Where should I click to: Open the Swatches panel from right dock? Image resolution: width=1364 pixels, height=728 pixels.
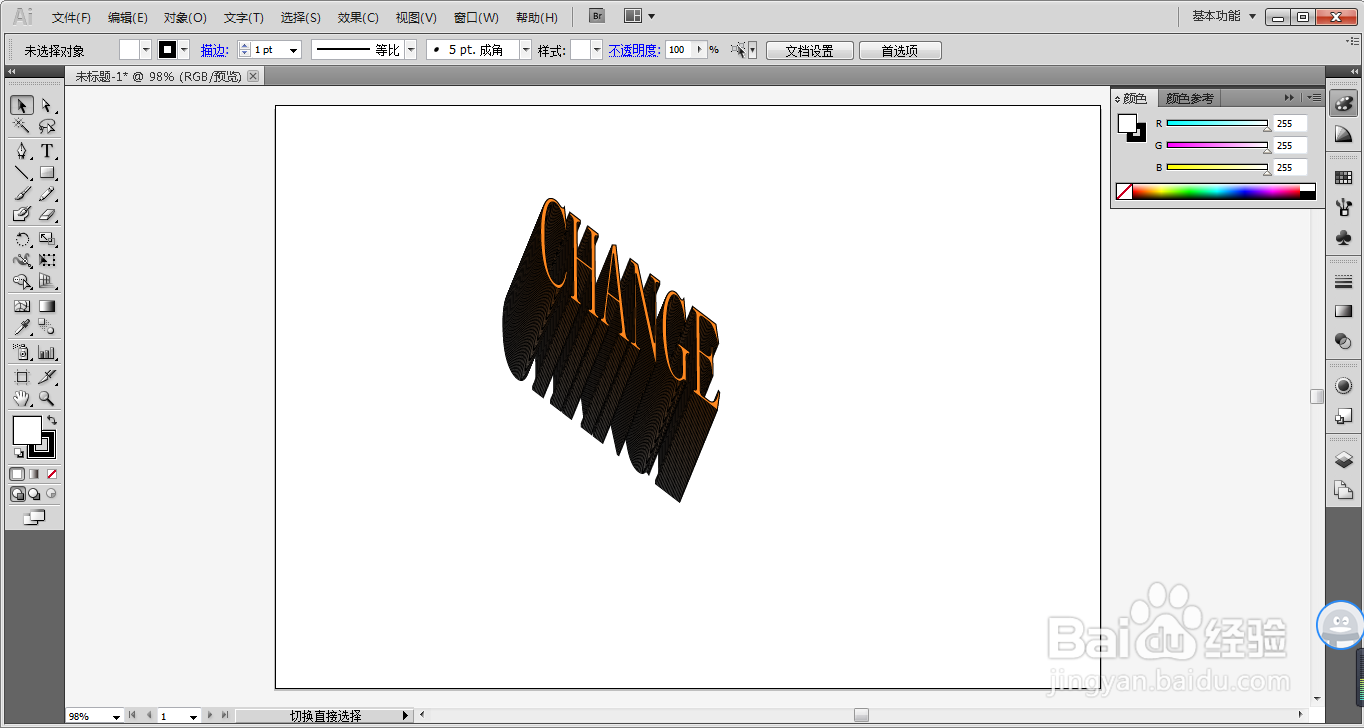1343,178
